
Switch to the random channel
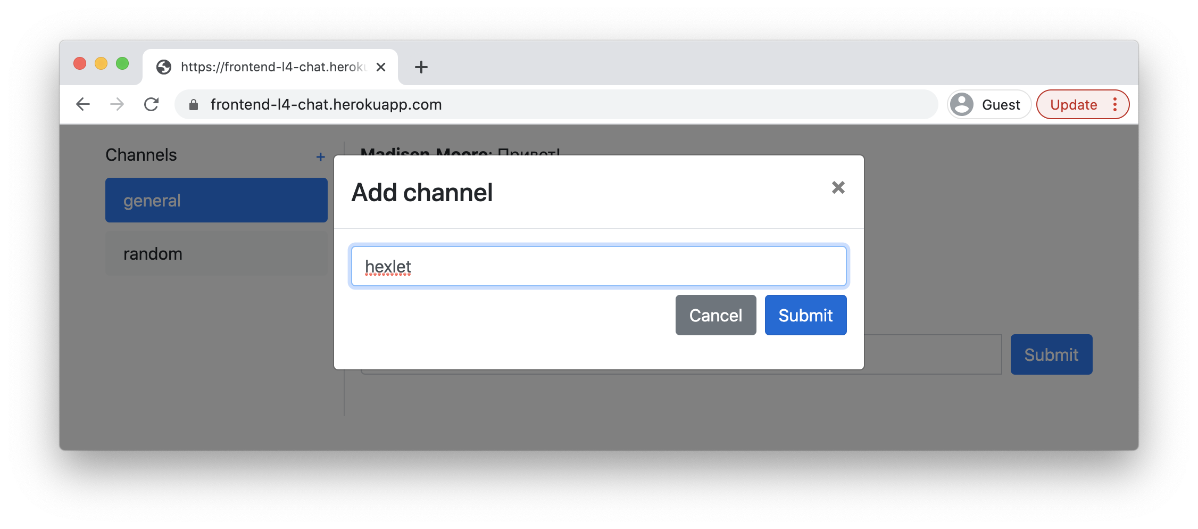[x=216, y=254]
